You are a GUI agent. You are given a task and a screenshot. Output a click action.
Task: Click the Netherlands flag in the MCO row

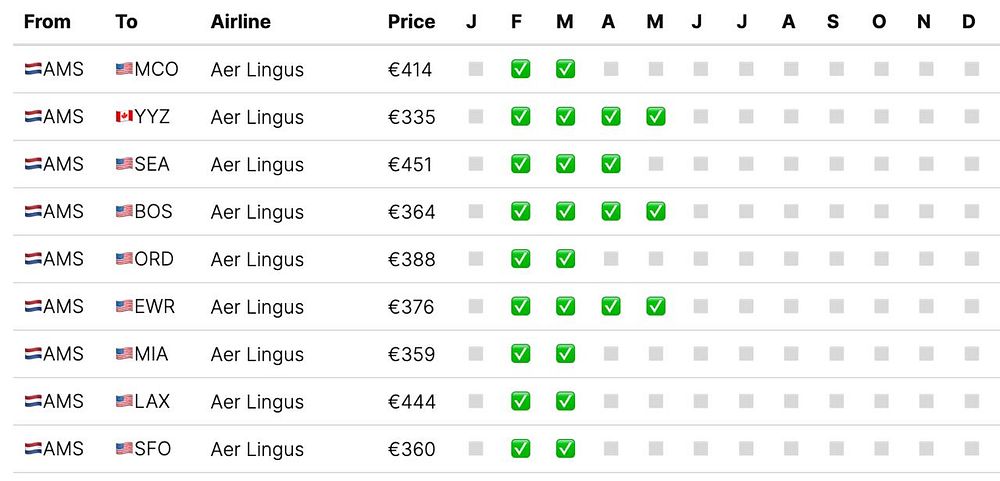(x=33, y=70)
